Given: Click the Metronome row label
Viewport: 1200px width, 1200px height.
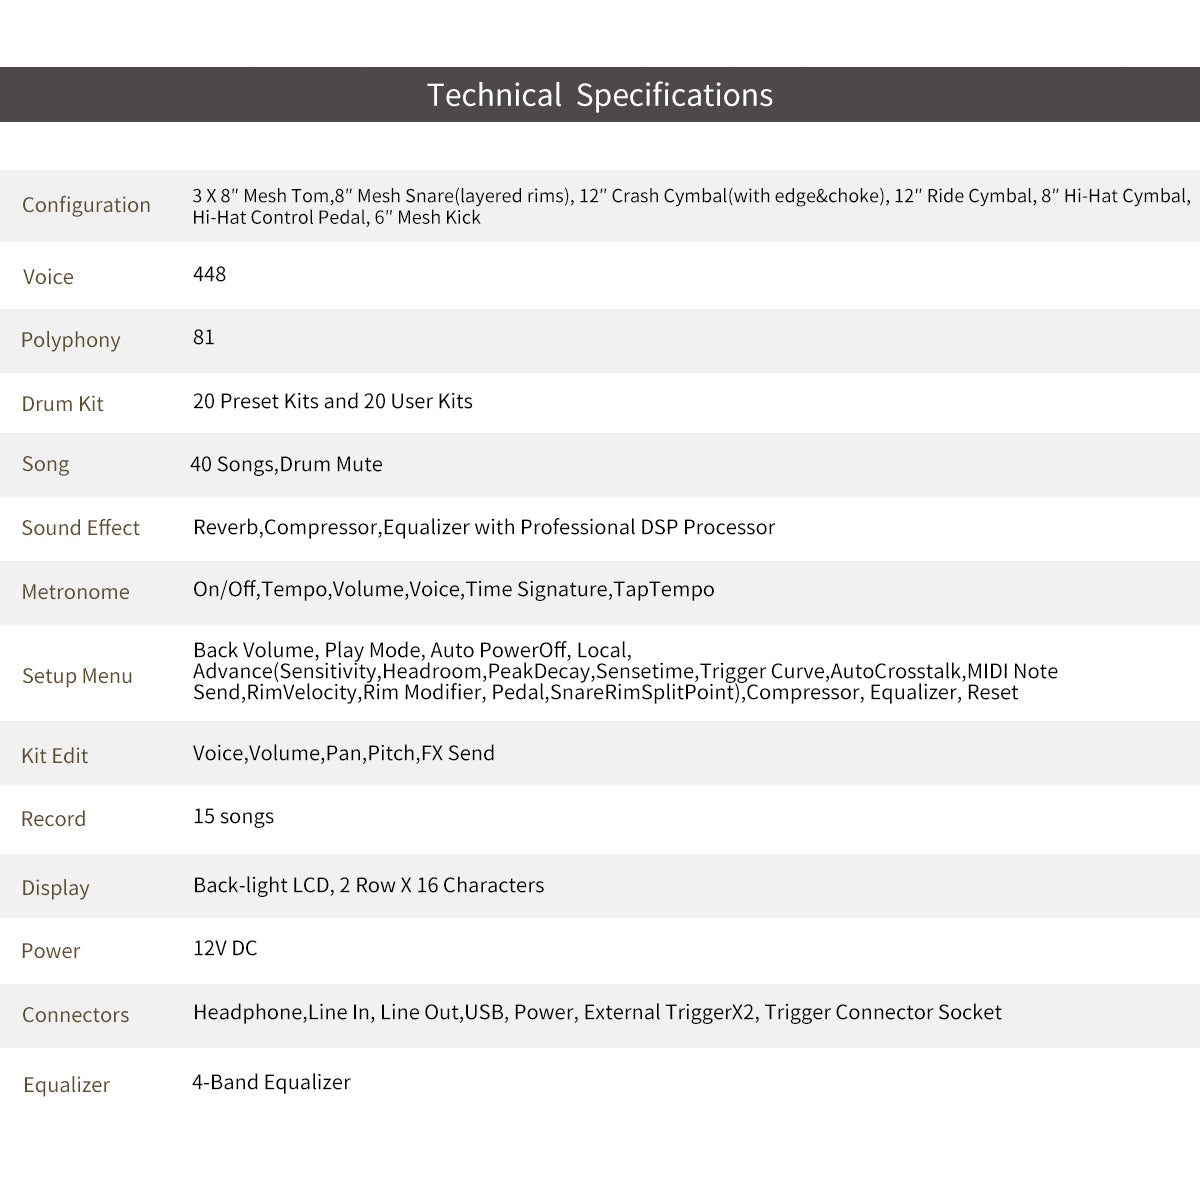Looking at the screenshot, I should pyautogui.click(x=75, y=592).
